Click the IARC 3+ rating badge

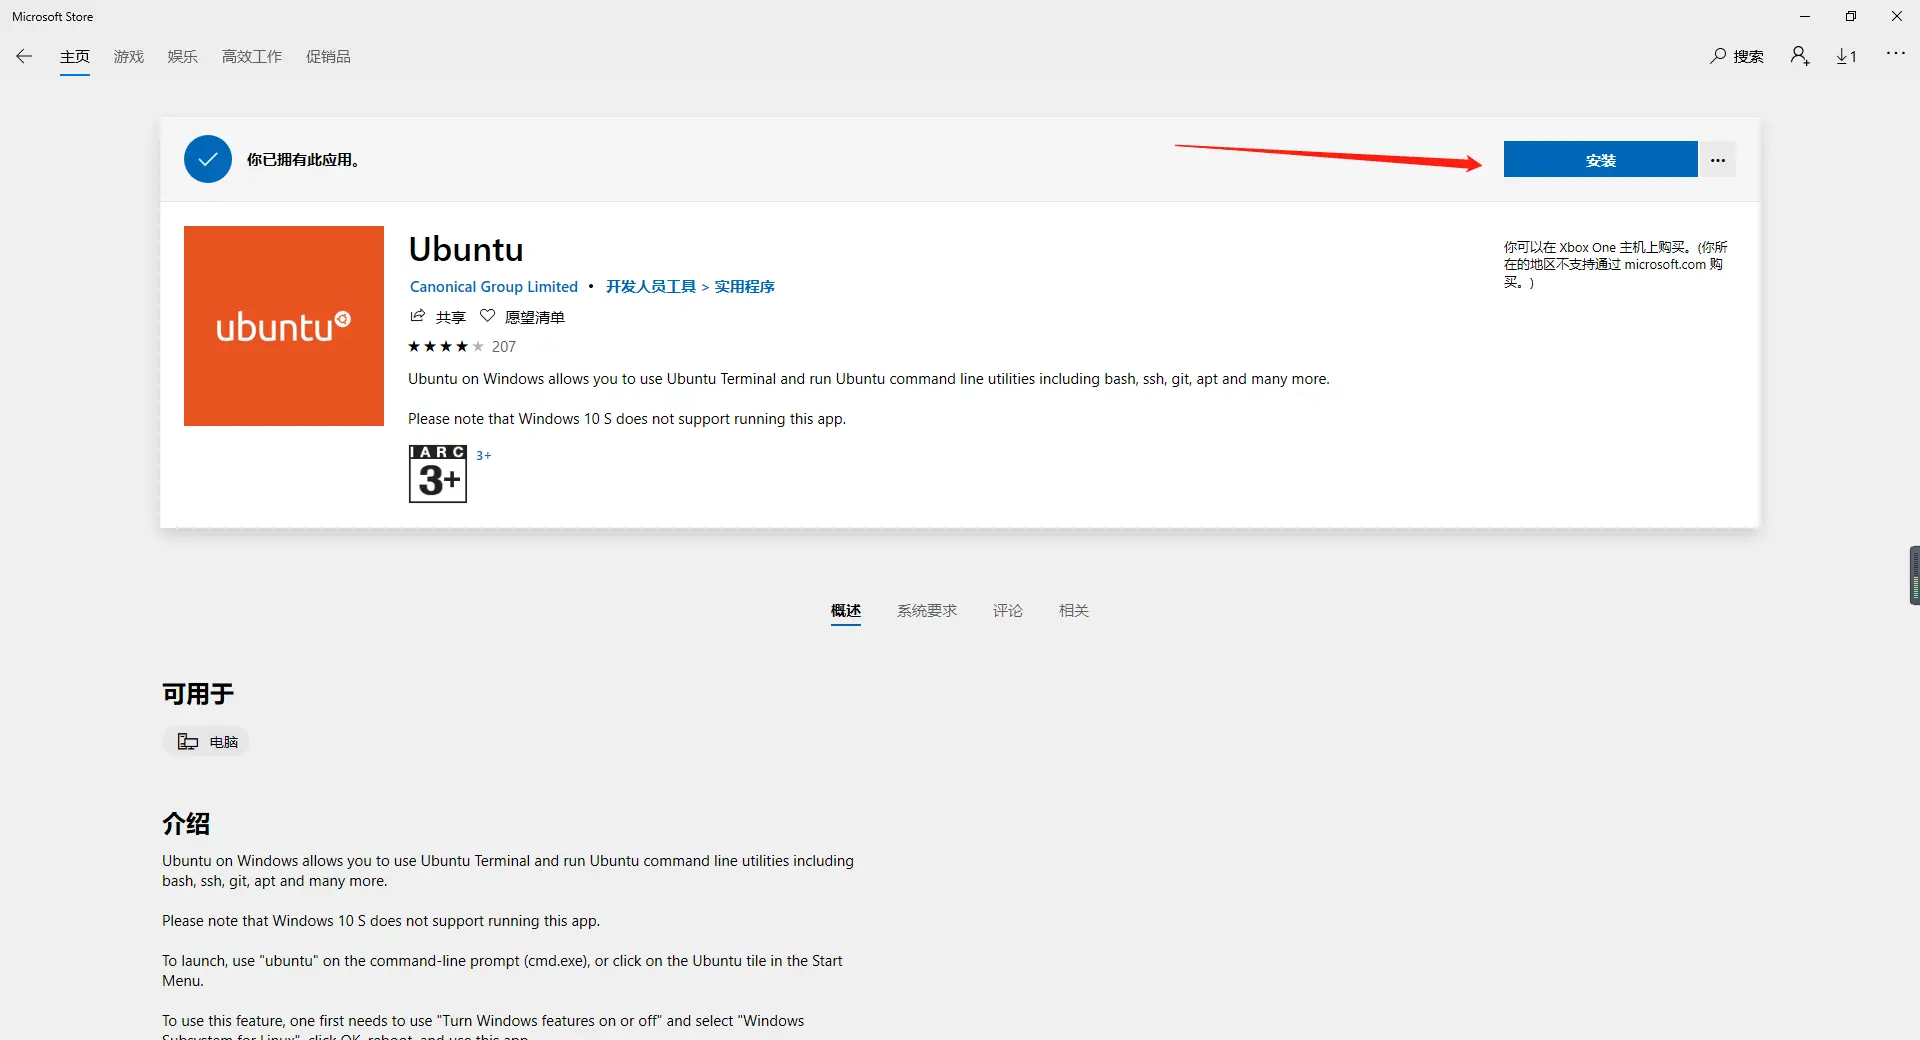(438, 473)
